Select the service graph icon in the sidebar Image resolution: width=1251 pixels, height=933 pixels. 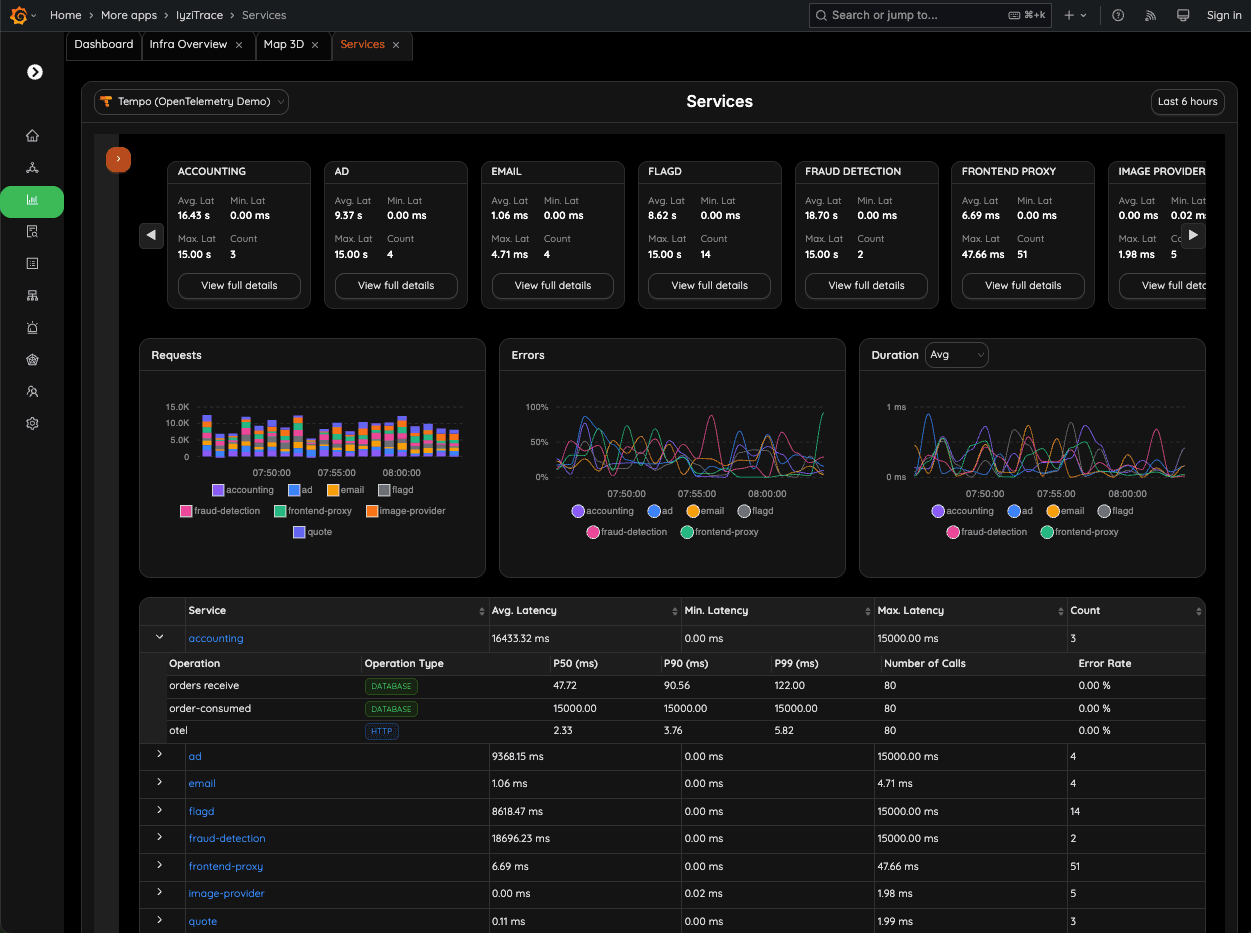click(32, 167)
